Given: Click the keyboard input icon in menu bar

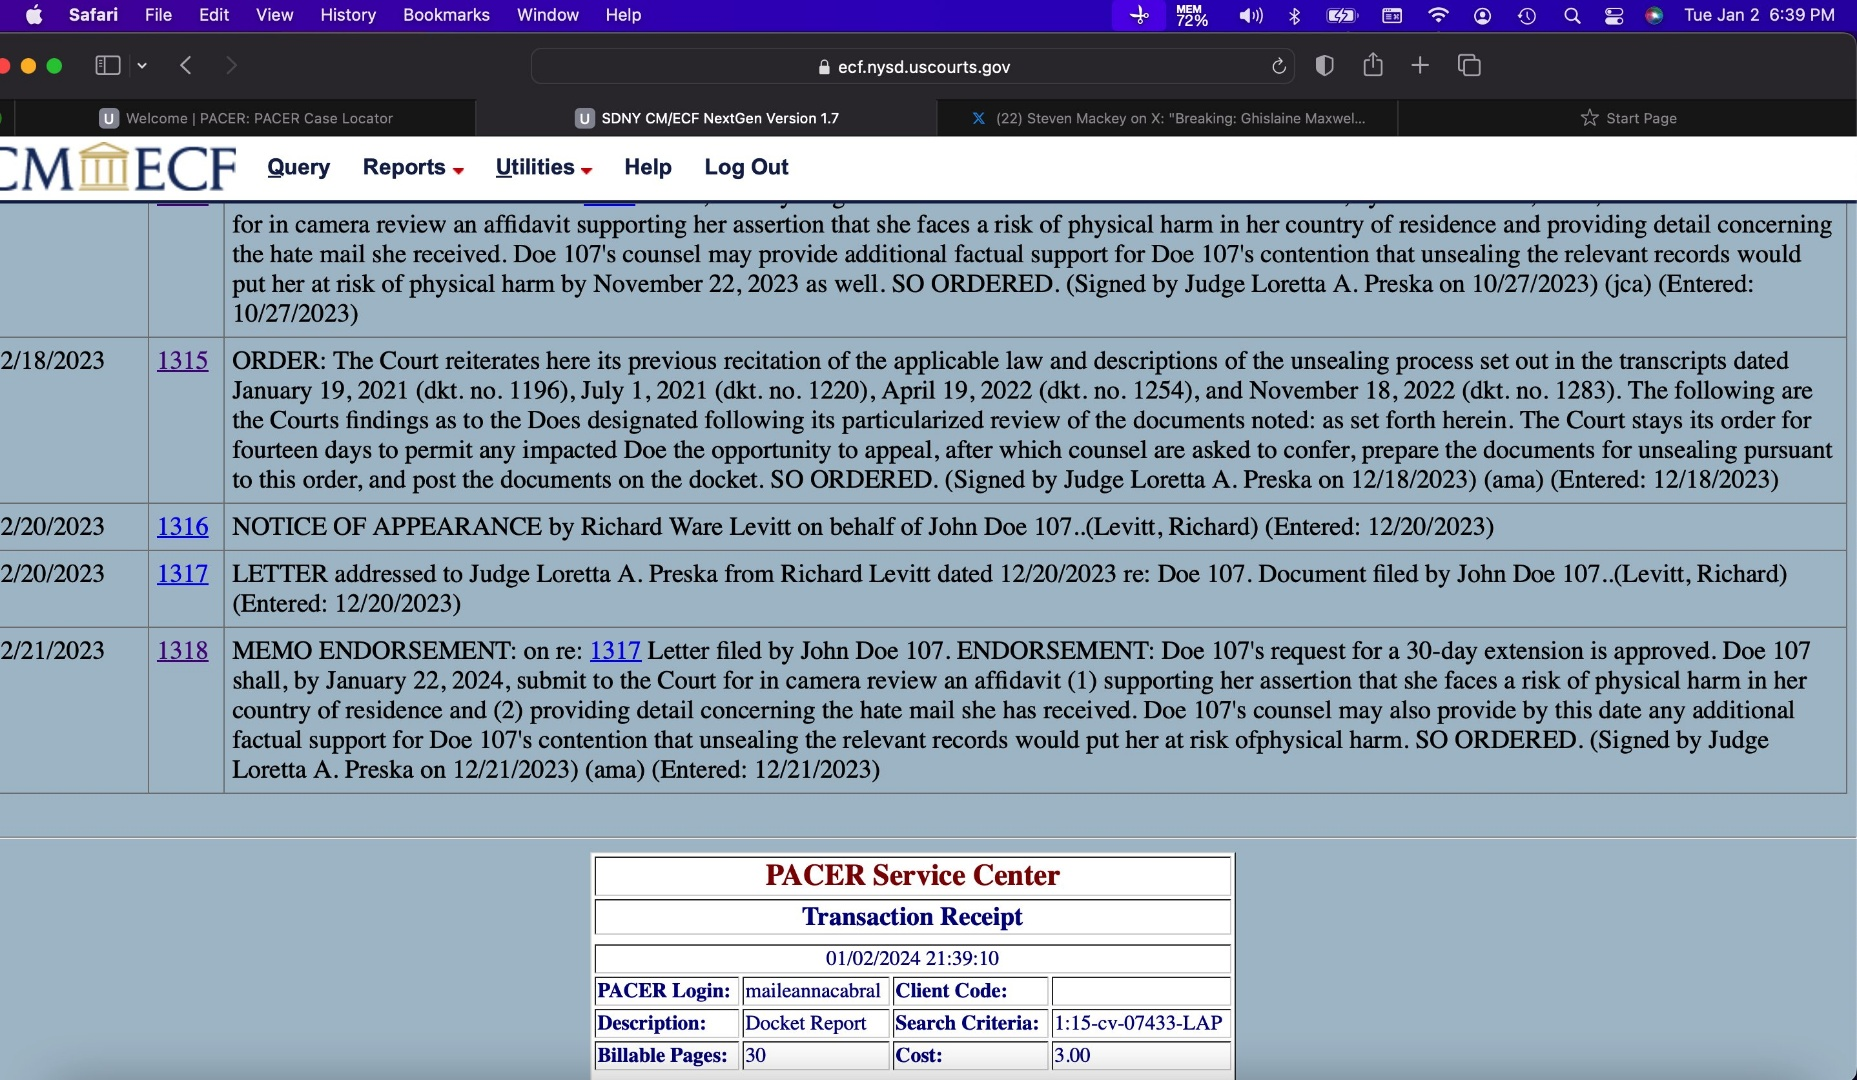Looking at the screenshot, I should click(1392, 15).
